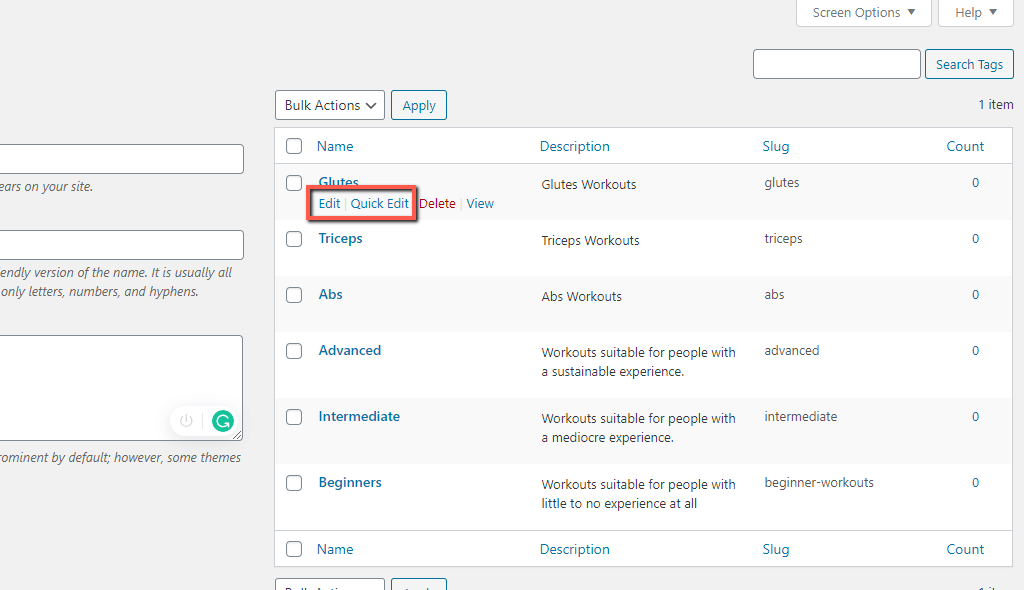
Task: Focus the tag name input field on left
Action: point(121,159)
